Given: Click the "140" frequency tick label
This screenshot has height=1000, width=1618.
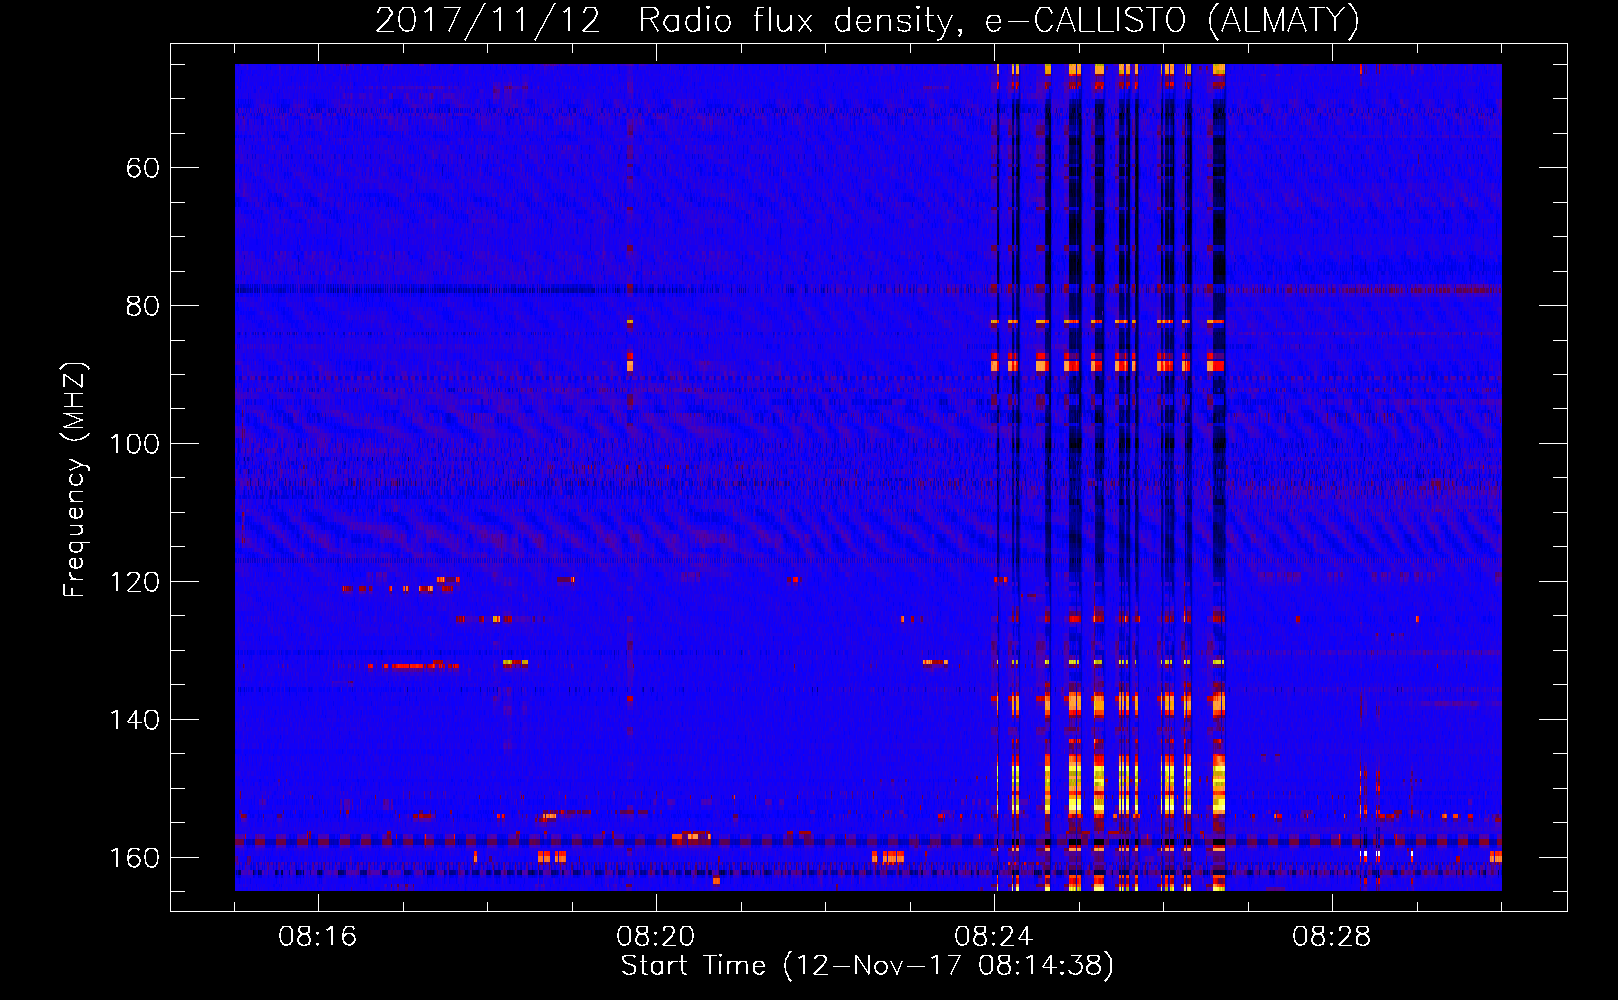Looking at the screenshot, I should (x=134, y=720).
